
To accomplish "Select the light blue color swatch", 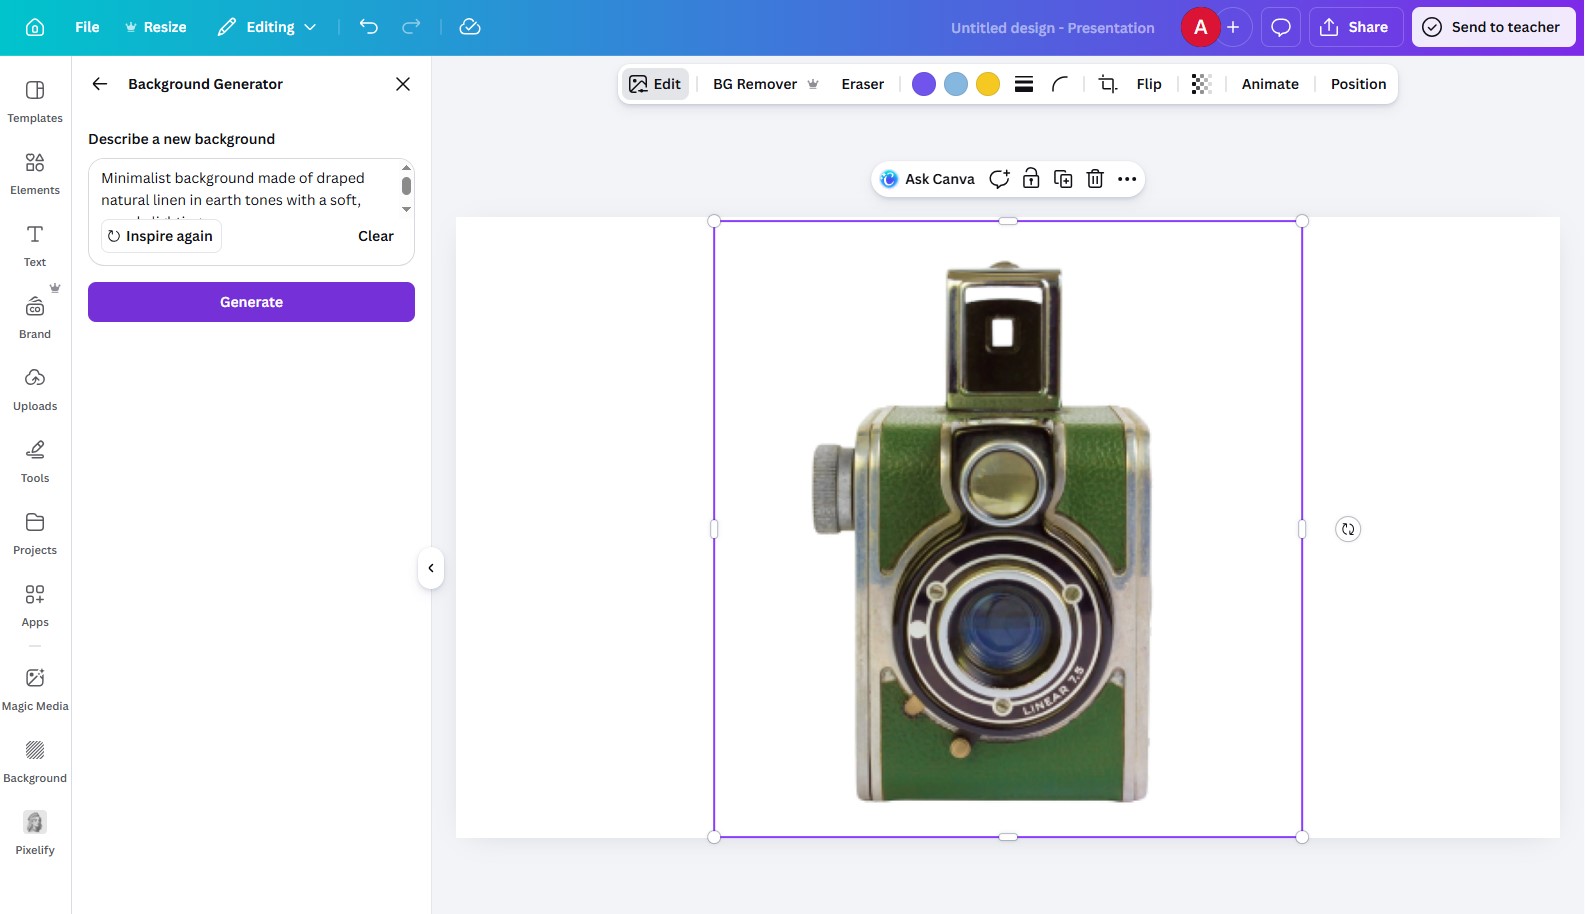I will 956,84.
